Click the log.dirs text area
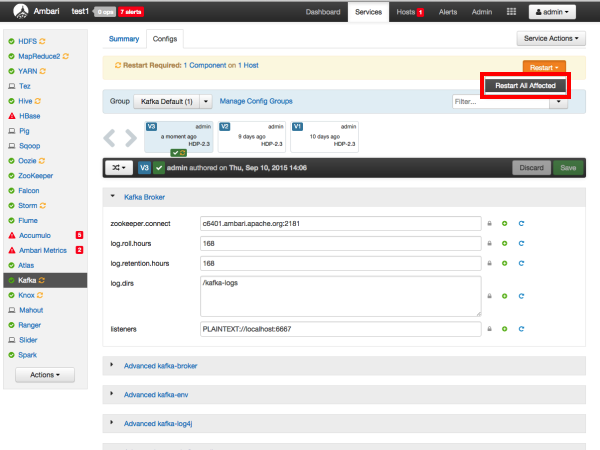600x450 pixels. (341, 296)
